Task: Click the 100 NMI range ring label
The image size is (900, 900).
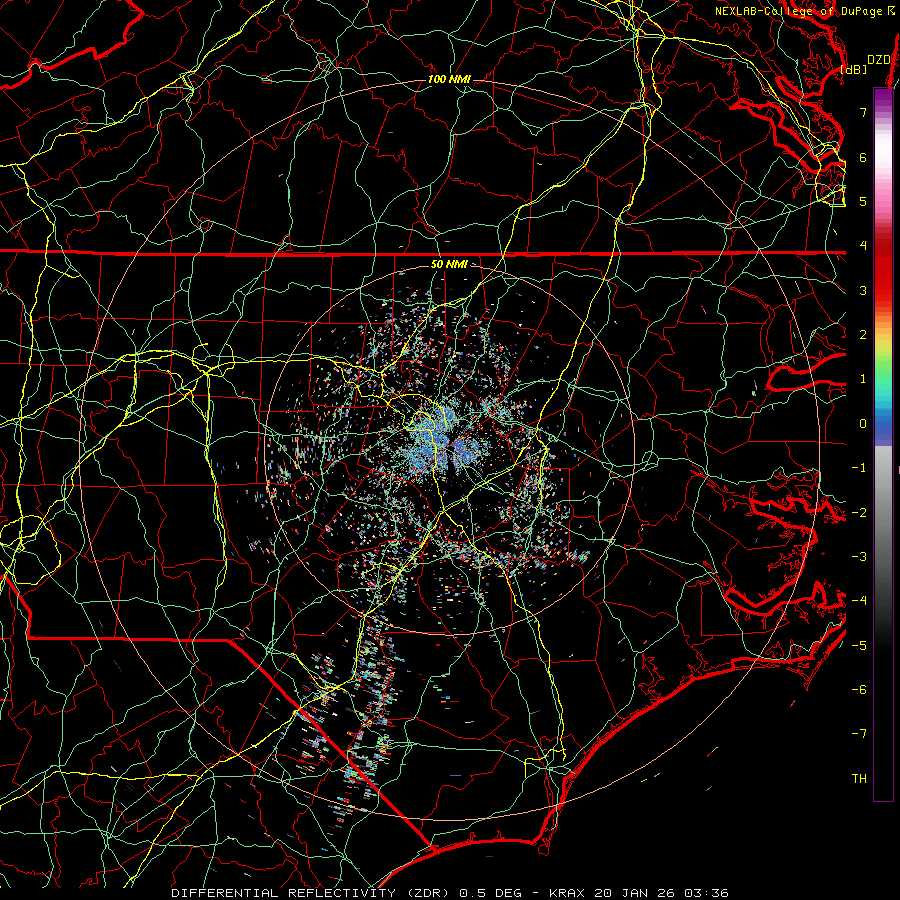Action: [x=449, y=79]
